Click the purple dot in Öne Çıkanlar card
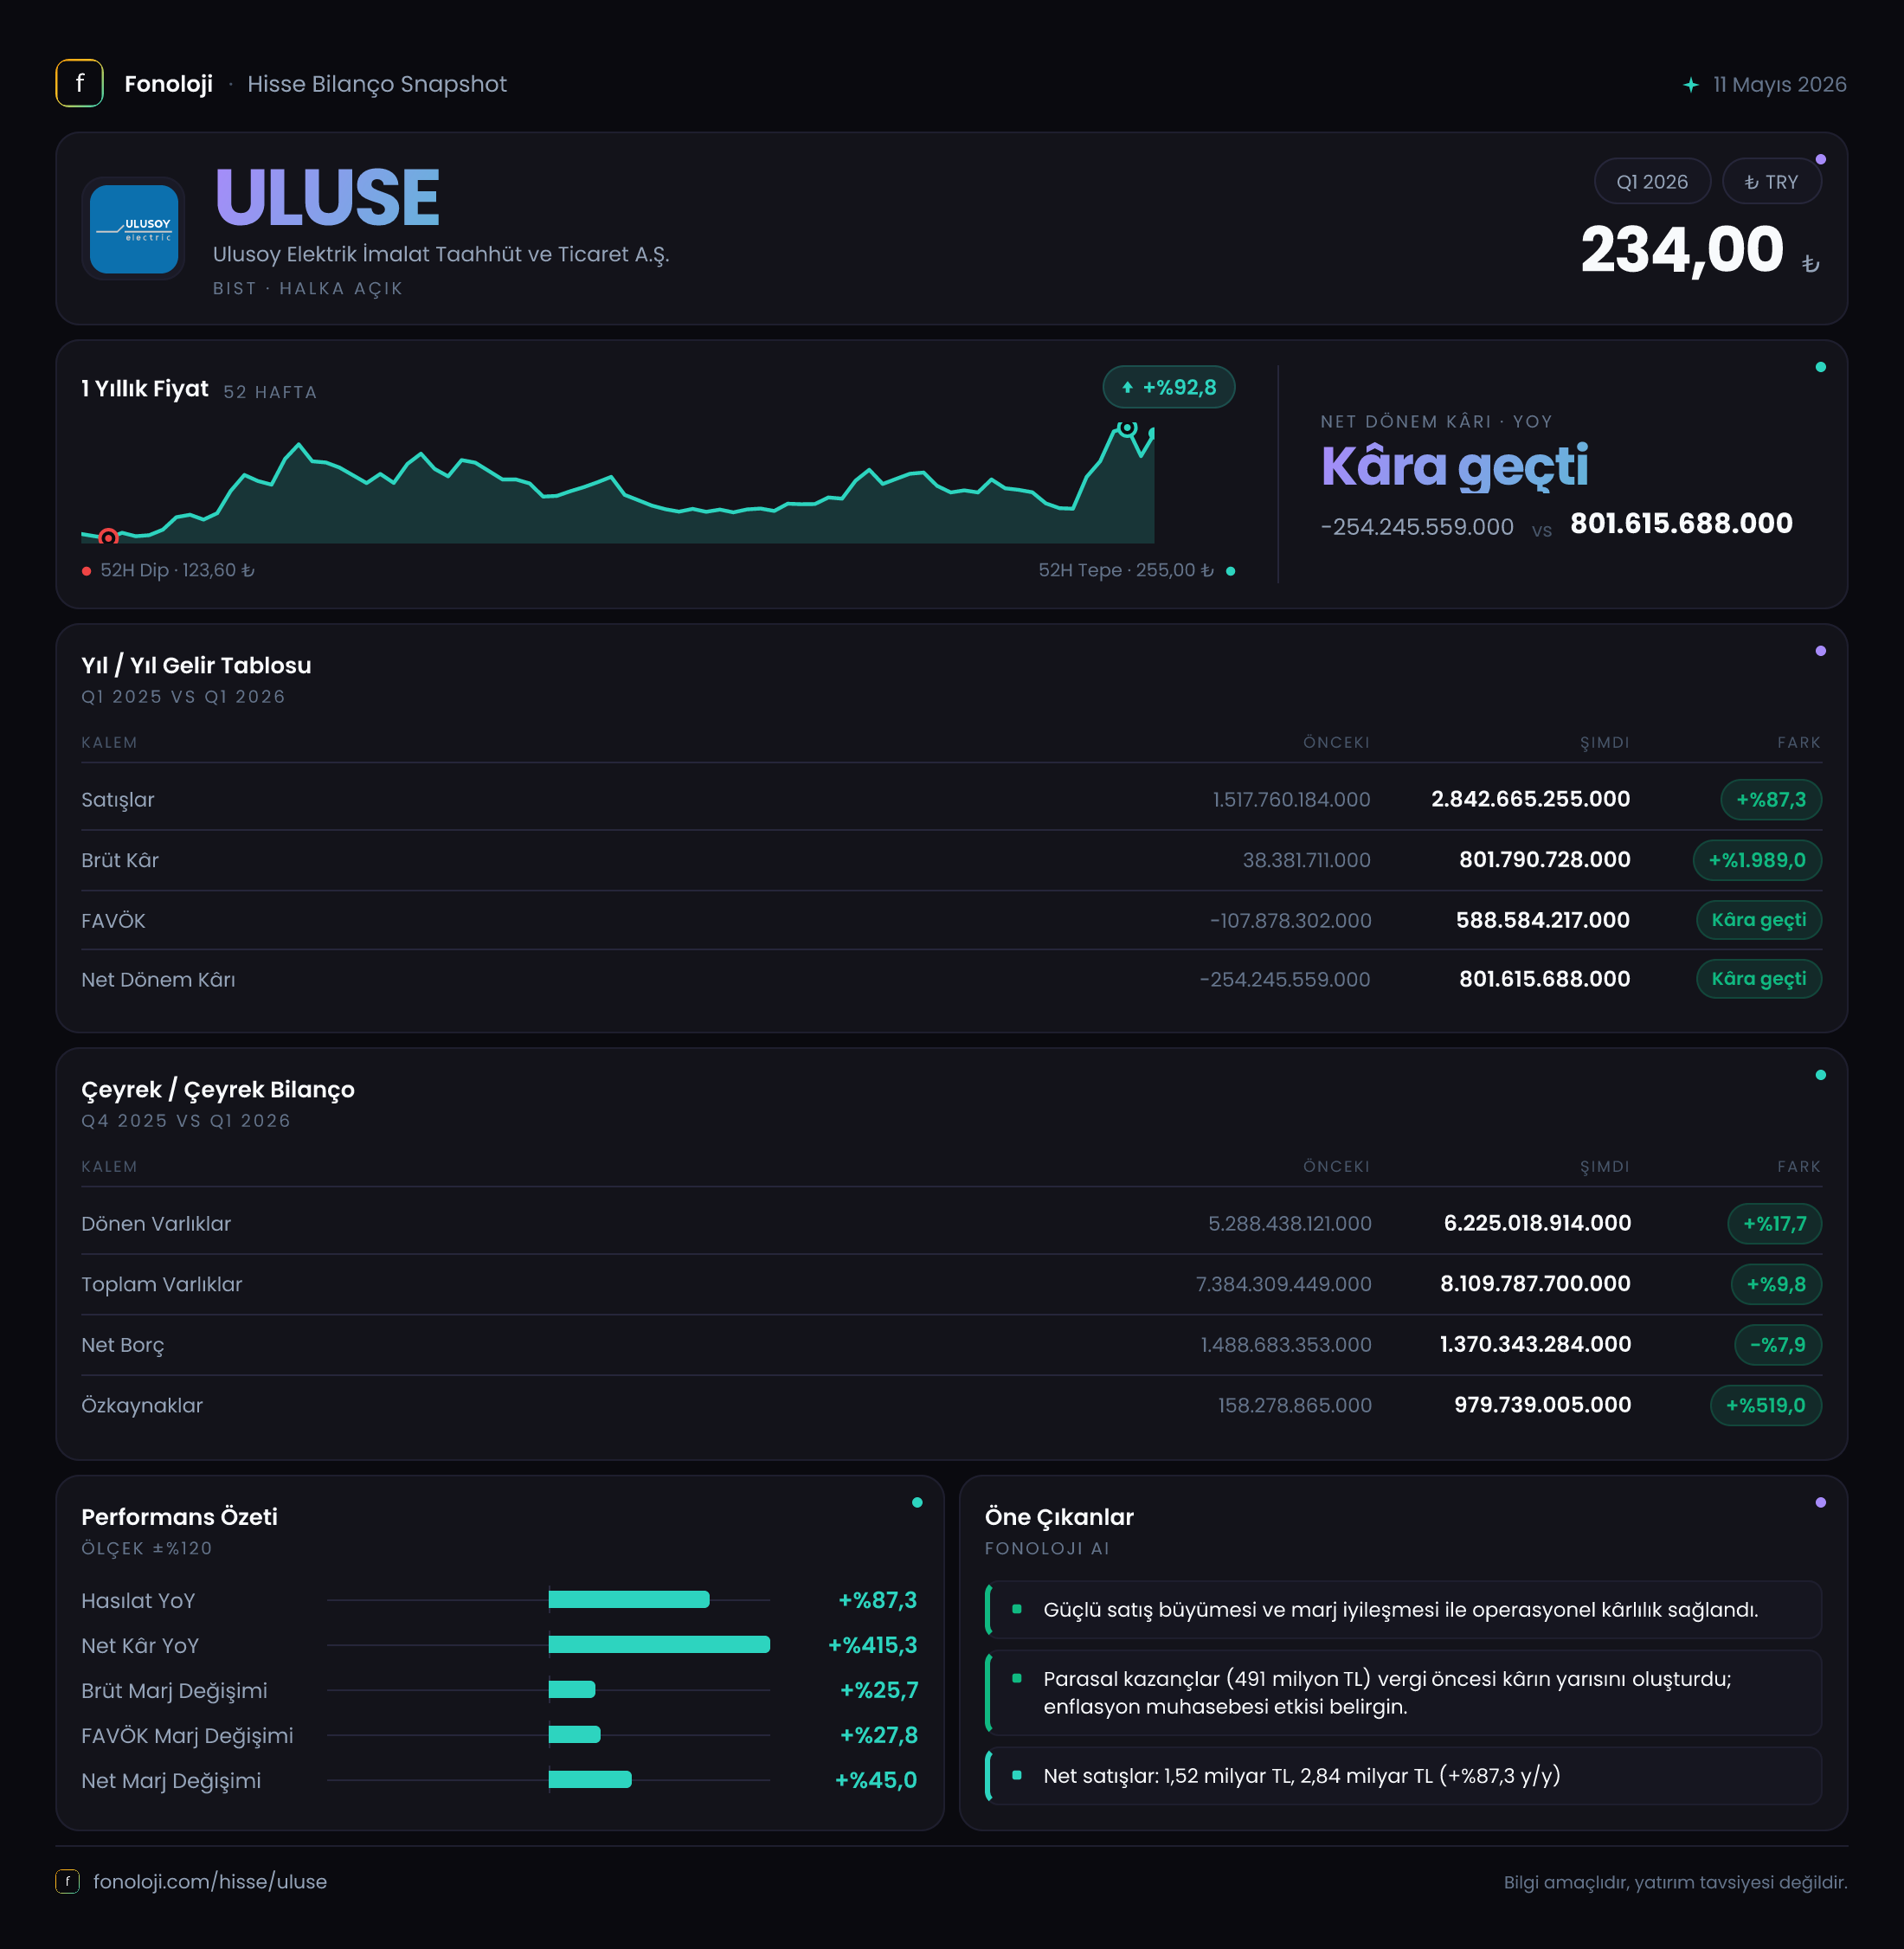 click(1820, 1503)
